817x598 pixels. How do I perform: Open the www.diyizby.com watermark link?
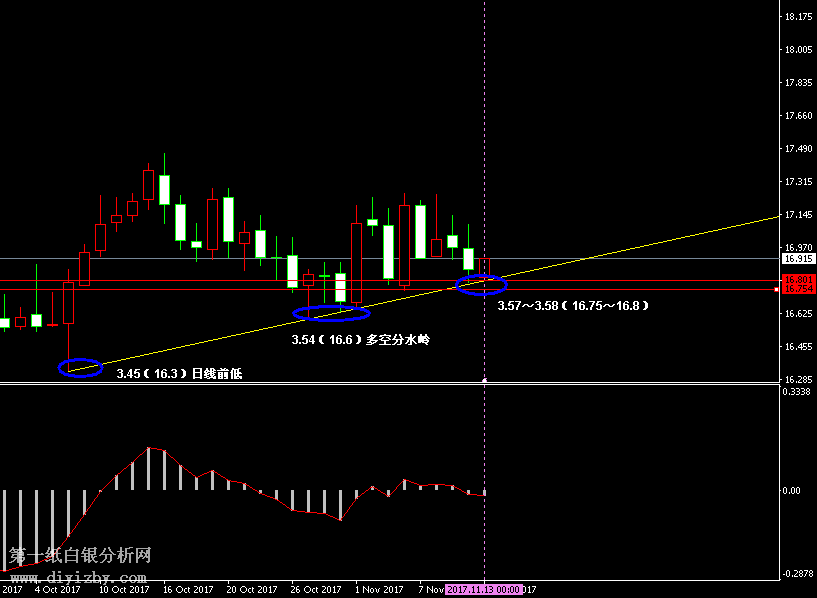[x=80, y=577]
